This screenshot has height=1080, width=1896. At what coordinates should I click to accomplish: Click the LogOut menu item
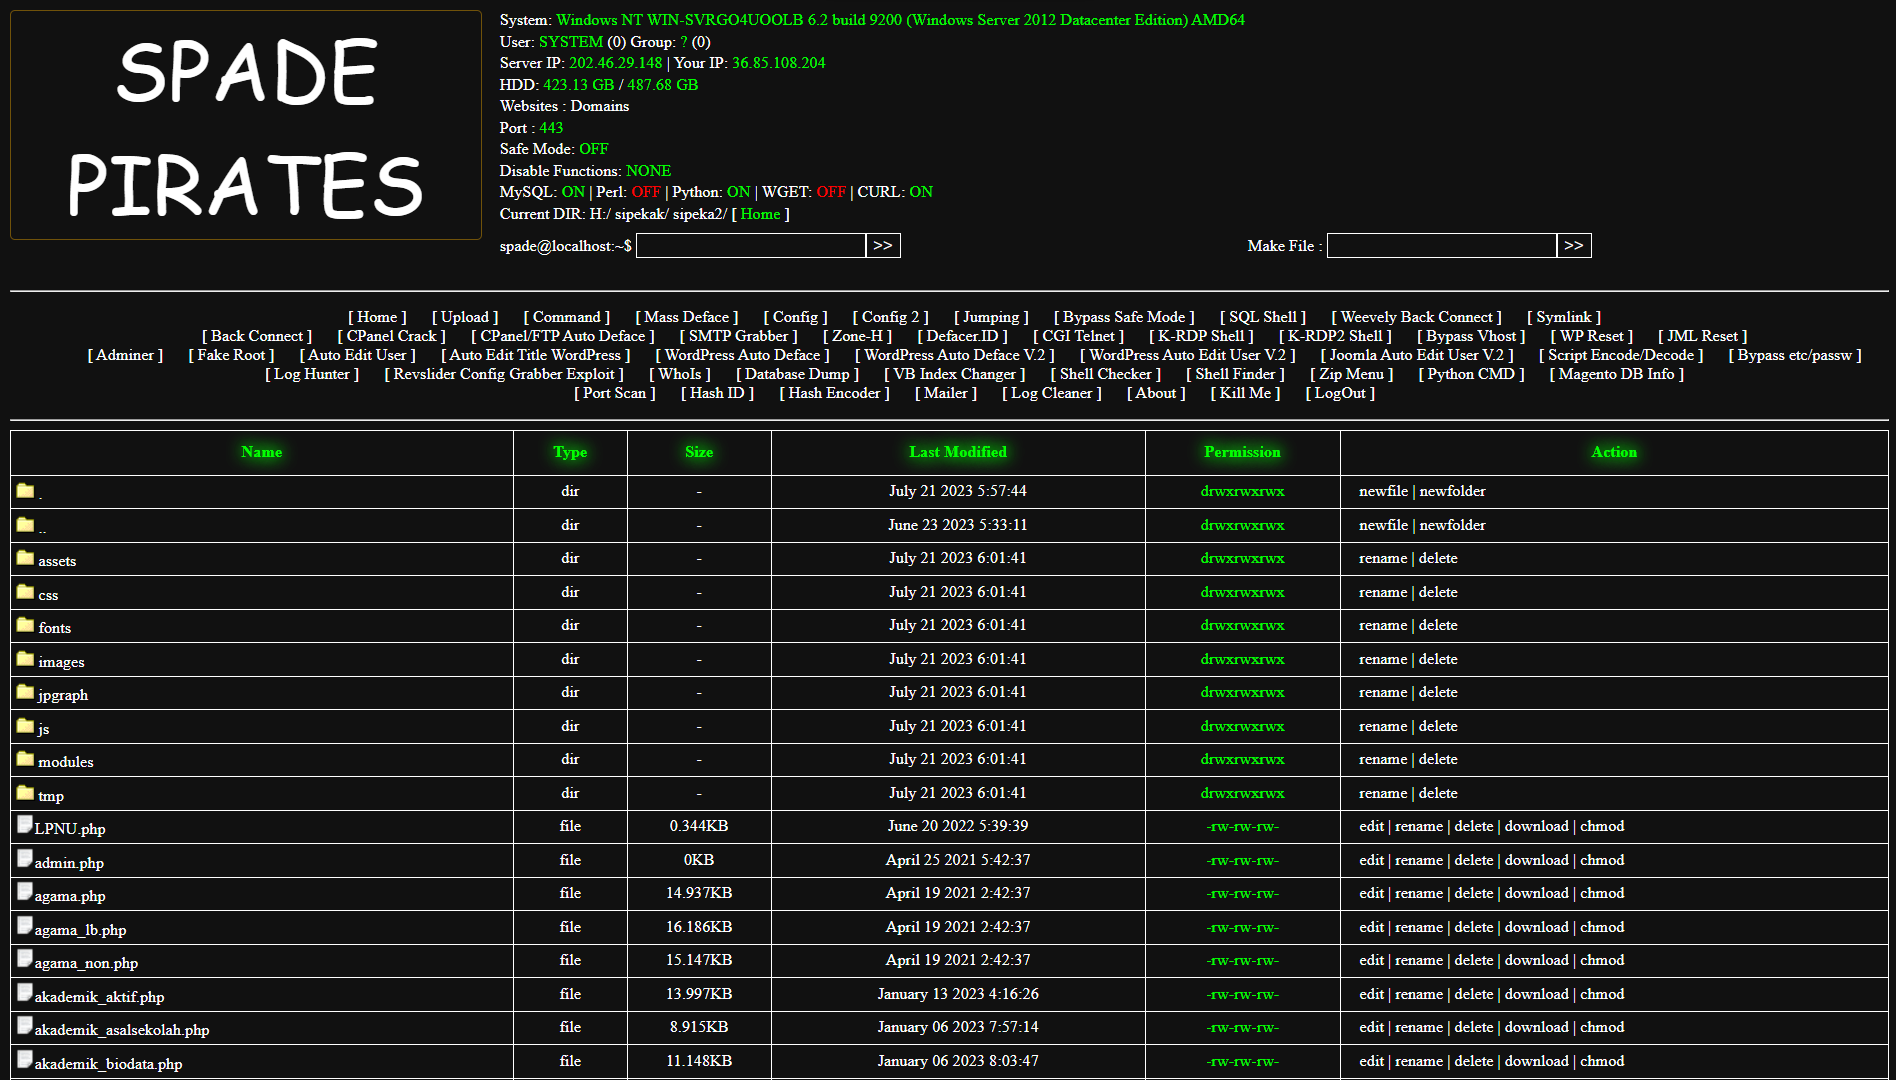[1340, 393]
